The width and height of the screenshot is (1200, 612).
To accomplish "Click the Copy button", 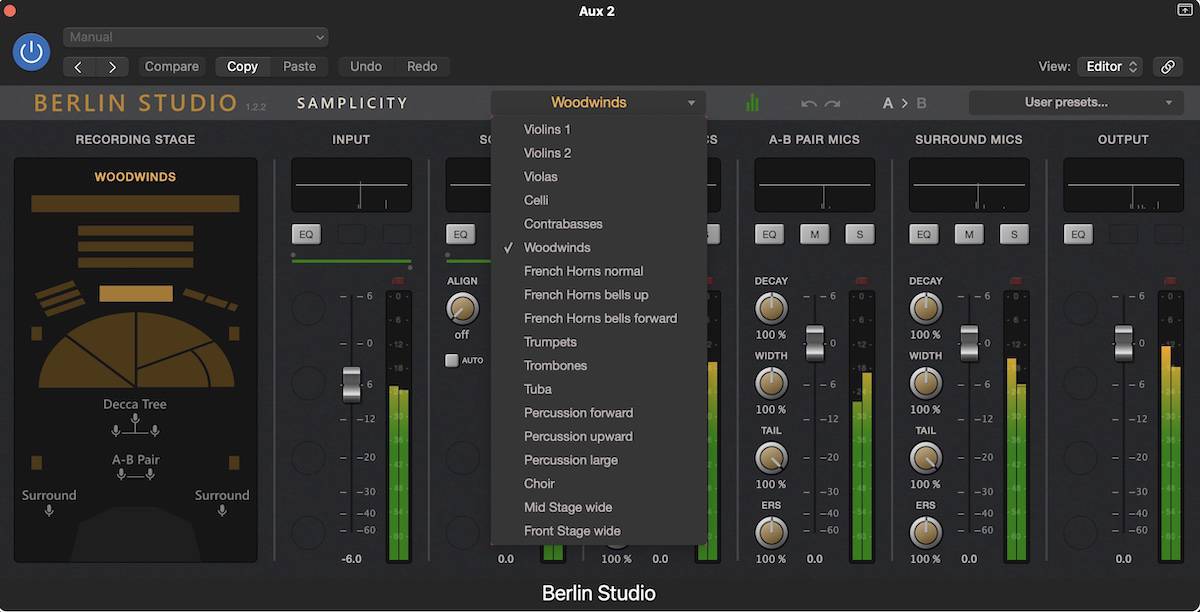I will 242,67.
